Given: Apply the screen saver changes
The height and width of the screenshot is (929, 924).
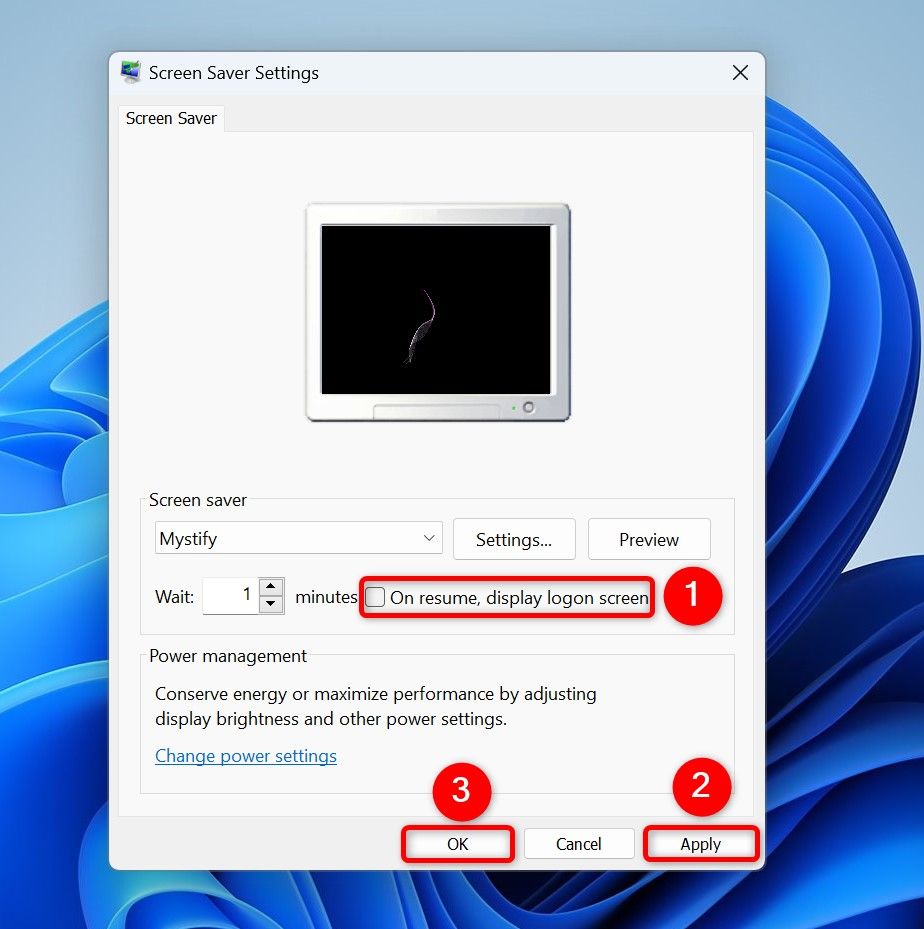Looking at the screenshot, I should click(x=700, y=843).
